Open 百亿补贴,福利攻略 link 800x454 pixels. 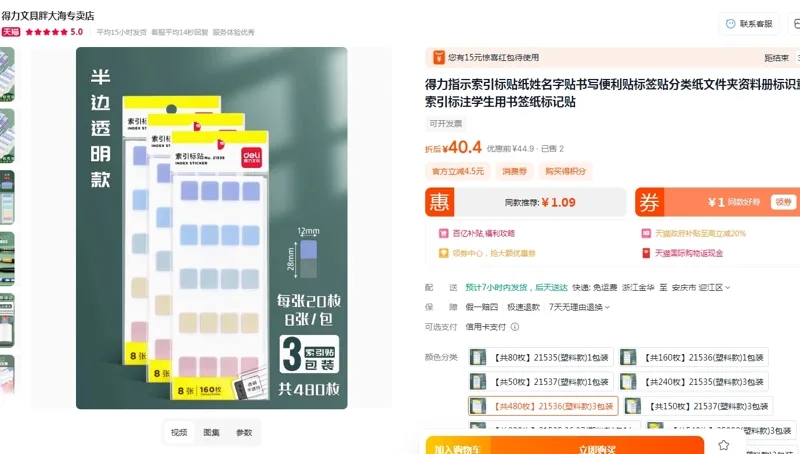484,233
